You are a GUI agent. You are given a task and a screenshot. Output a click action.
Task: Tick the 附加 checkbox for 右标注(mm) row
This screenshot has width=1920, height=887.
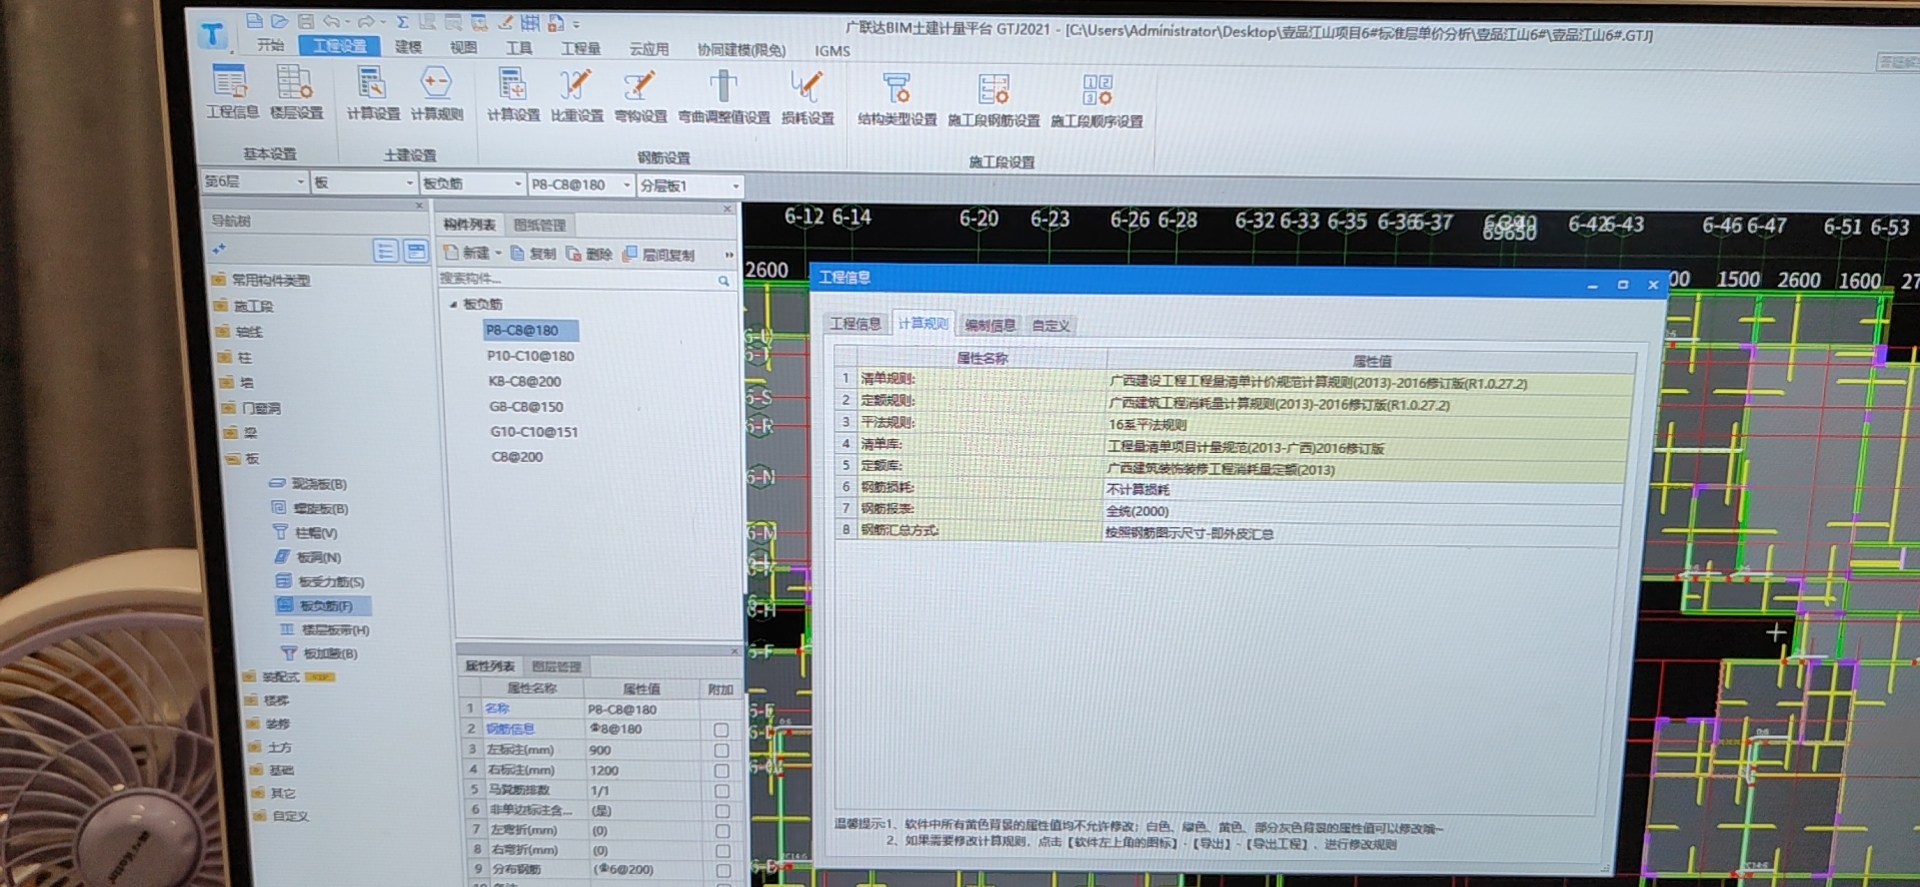pyautogui.click(x=721, y=771)
